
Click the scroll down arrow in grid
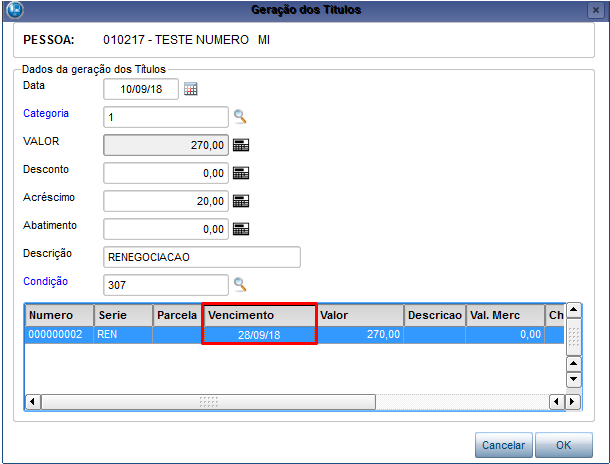[x=574, y=379]
